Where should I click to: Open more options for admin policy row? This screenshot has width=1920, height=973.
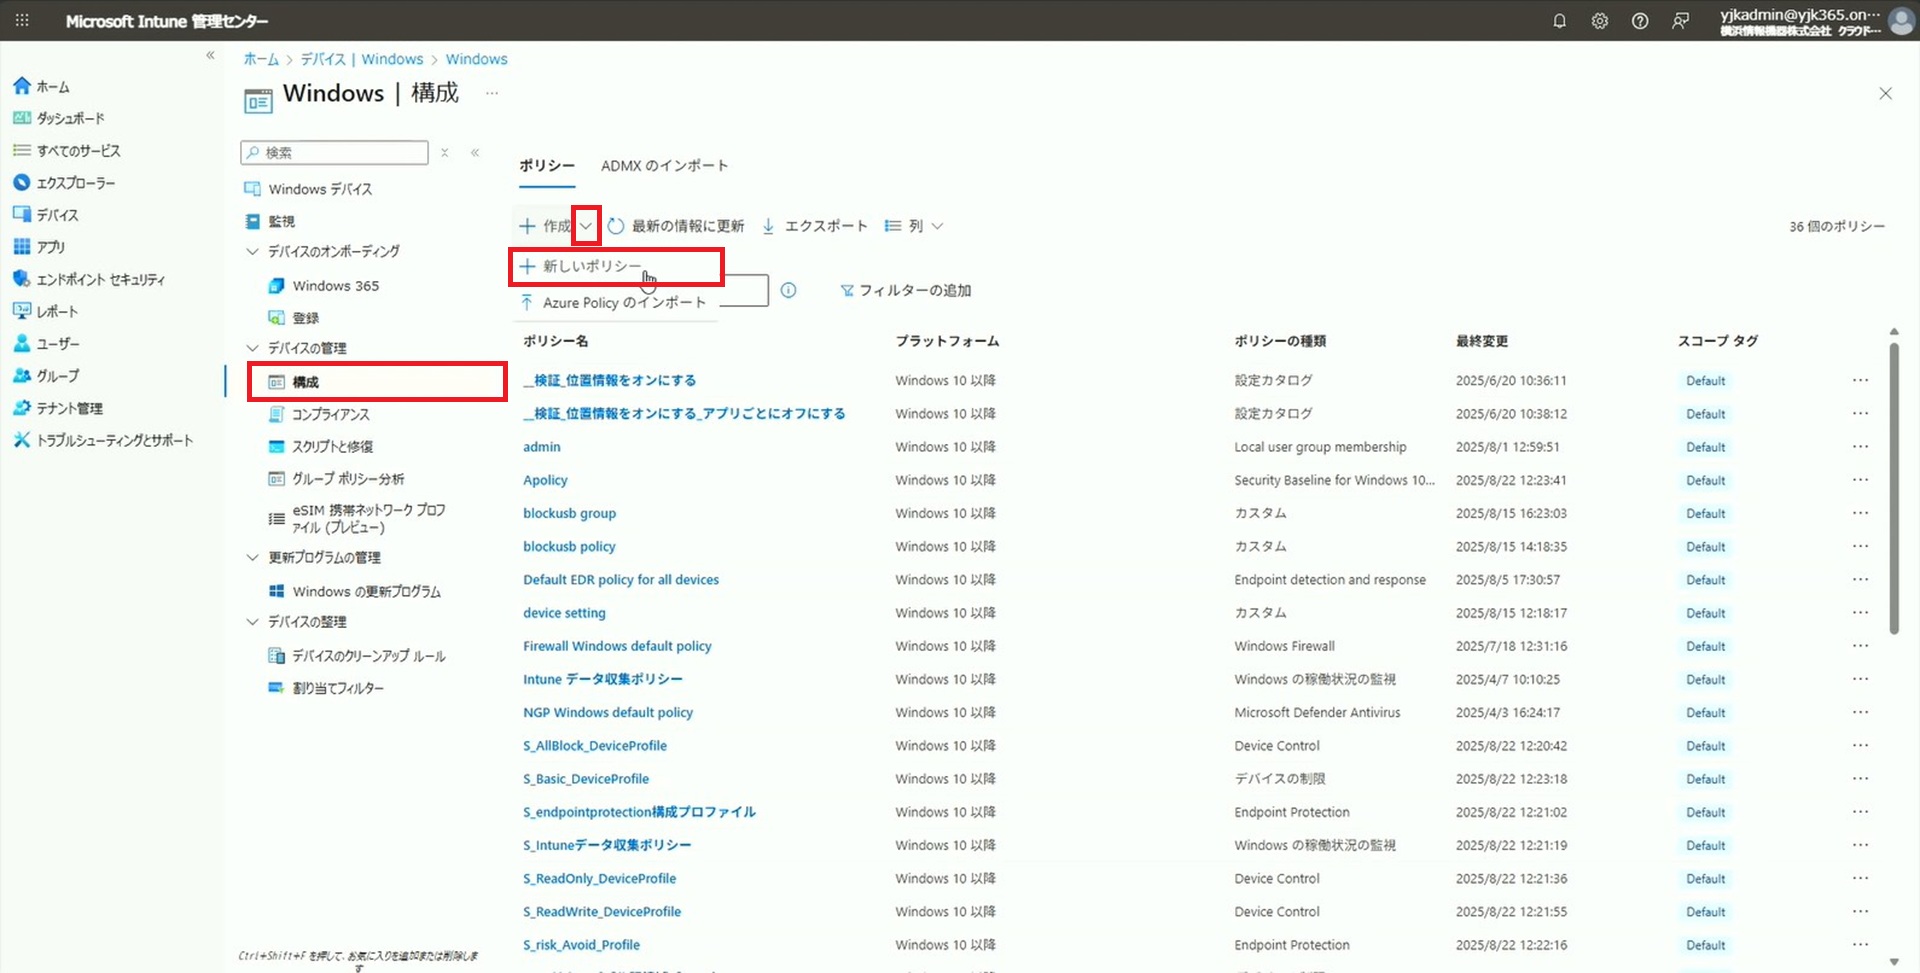click(x=1859, y=447)
